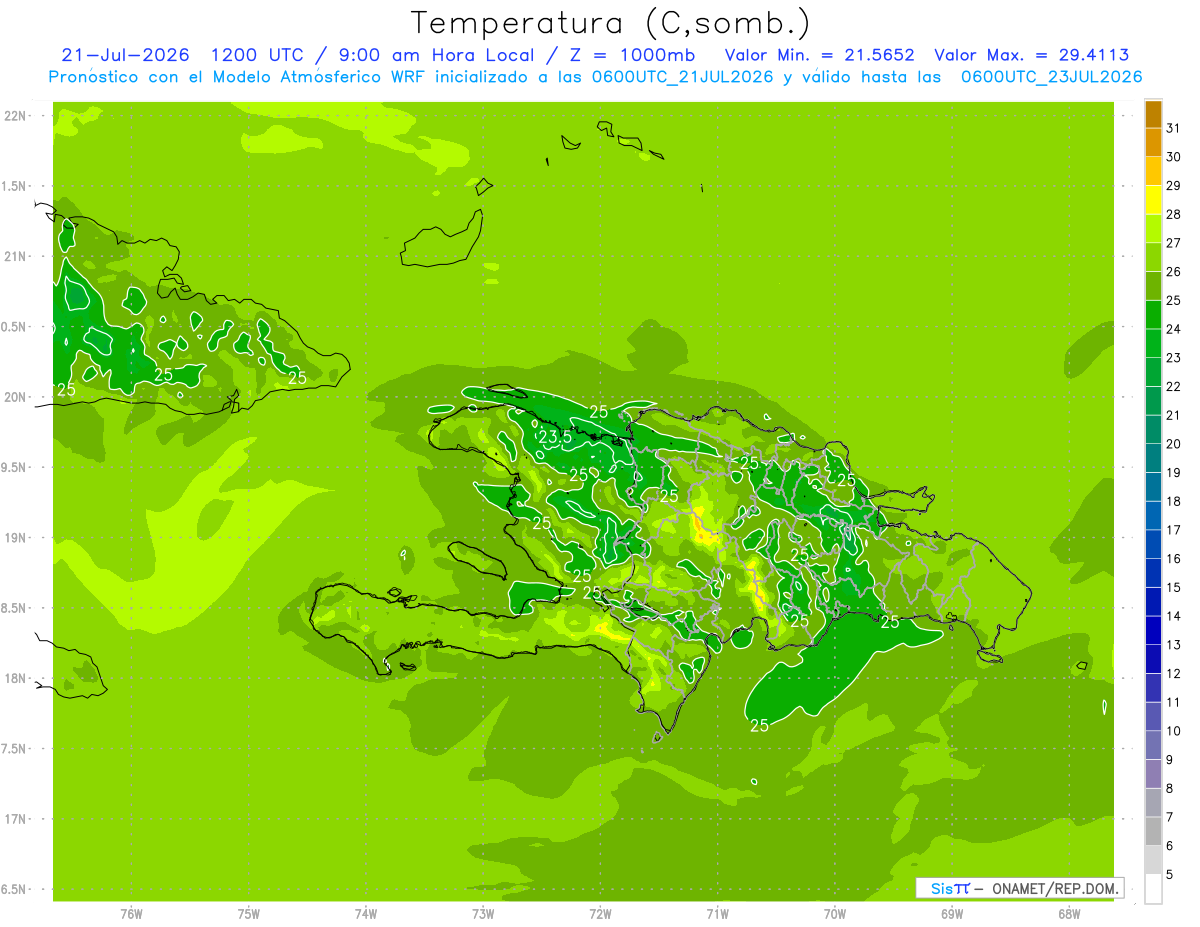Click the 22N latitude axis label

click(14, 116)
